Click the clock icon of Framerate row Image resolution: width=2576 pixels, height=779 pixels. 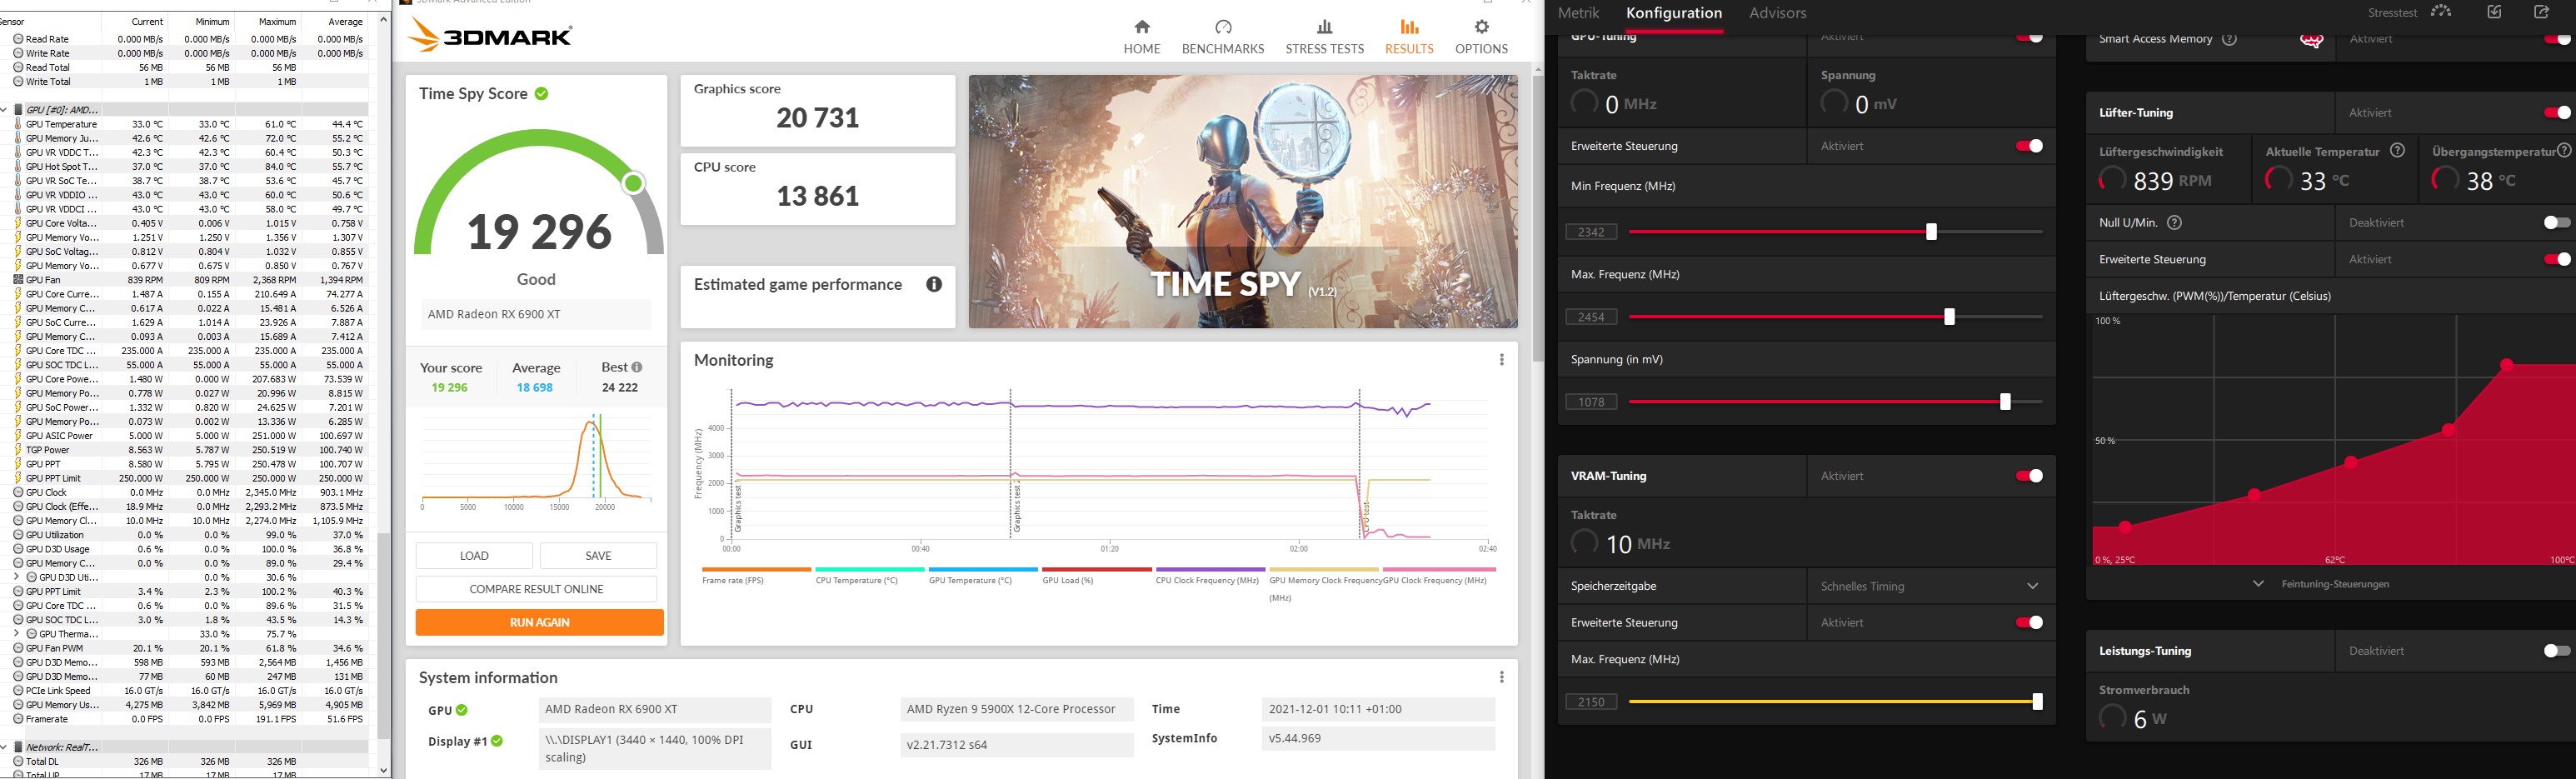pyautogui.click(x=18, y=719)
